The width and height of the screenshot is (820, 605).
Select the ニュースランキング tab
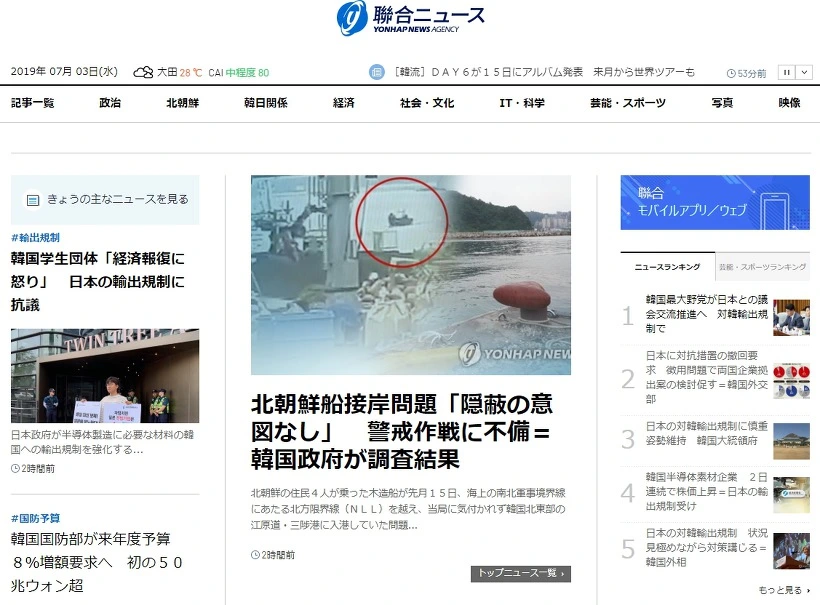[667, 267]
